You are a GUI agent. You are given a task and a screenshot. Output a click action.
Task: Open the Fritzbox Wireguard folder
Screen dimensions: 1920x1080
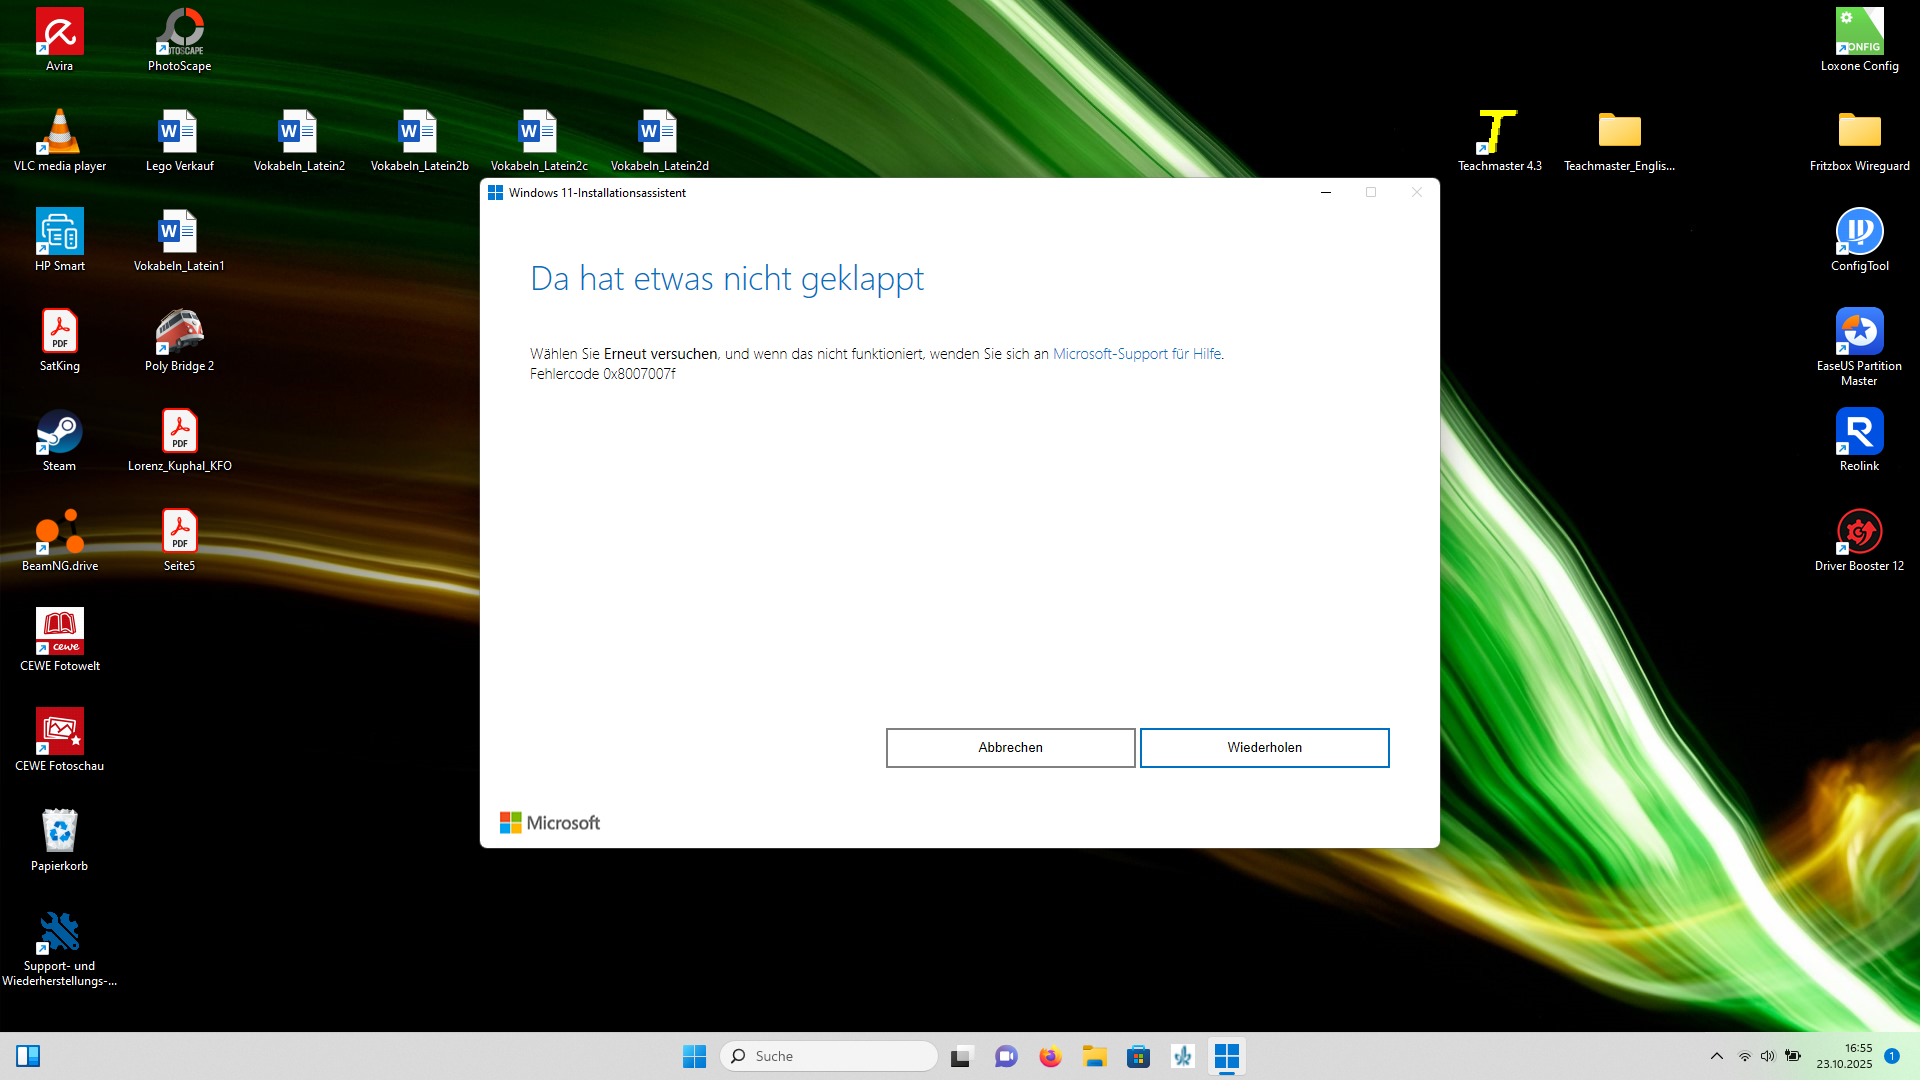pos(1859,140)
